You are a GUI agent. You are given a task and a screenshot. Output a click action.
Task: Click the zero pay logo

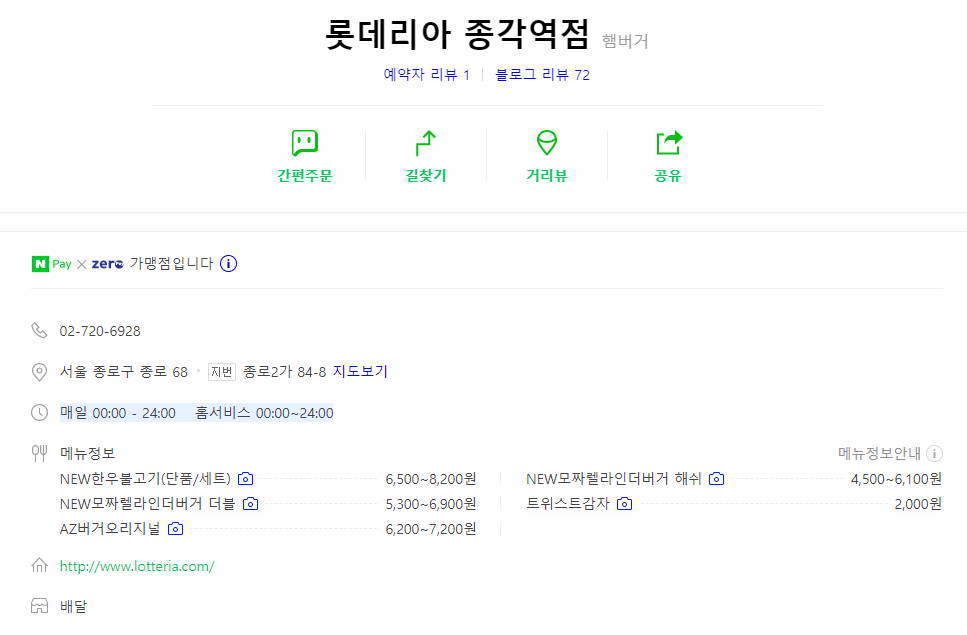pos(107,264)
